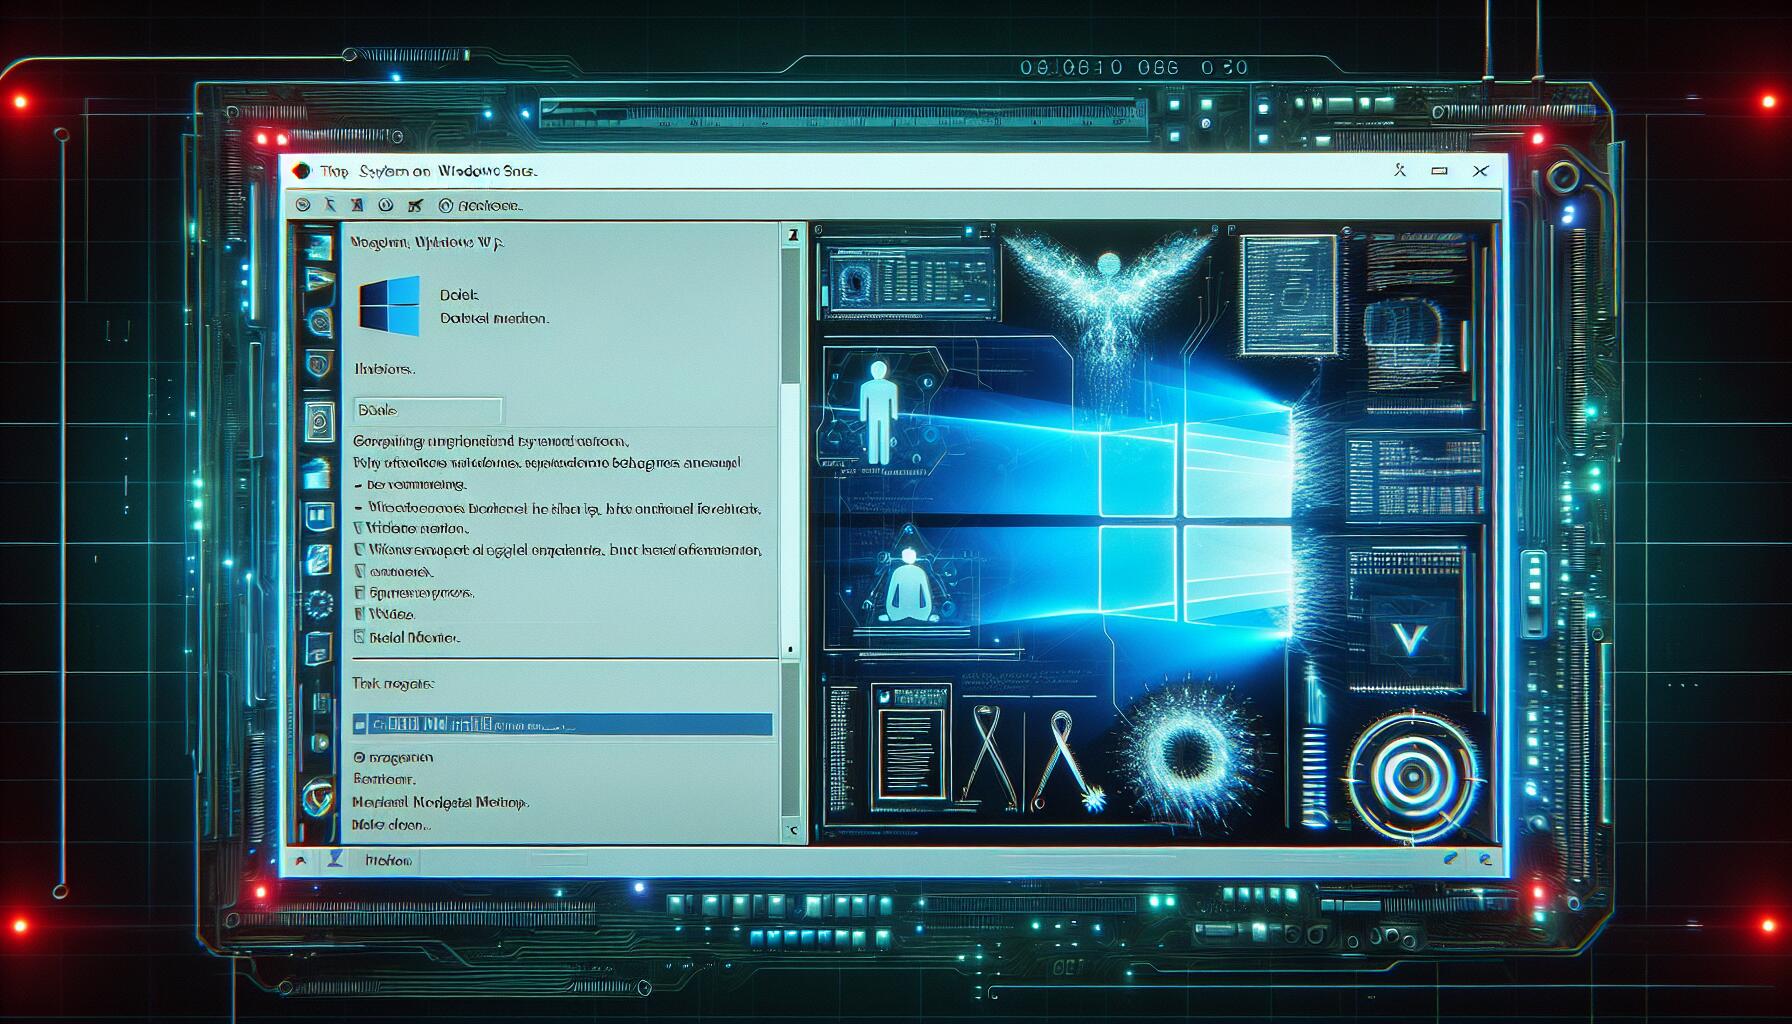Tick the first checkbox in the options list
Viewport: 1792px width, 1024px height.
(359, 527)
